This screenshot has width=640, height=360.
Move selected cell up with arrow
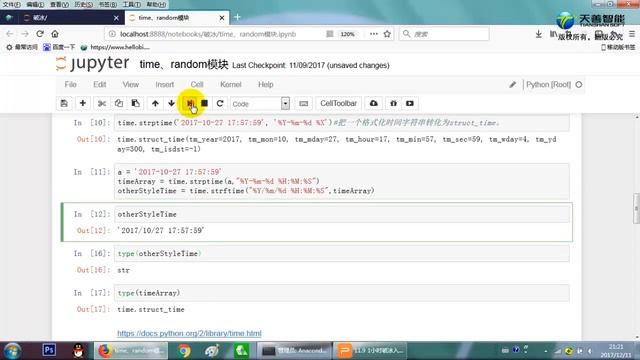[x=155, y=104]
